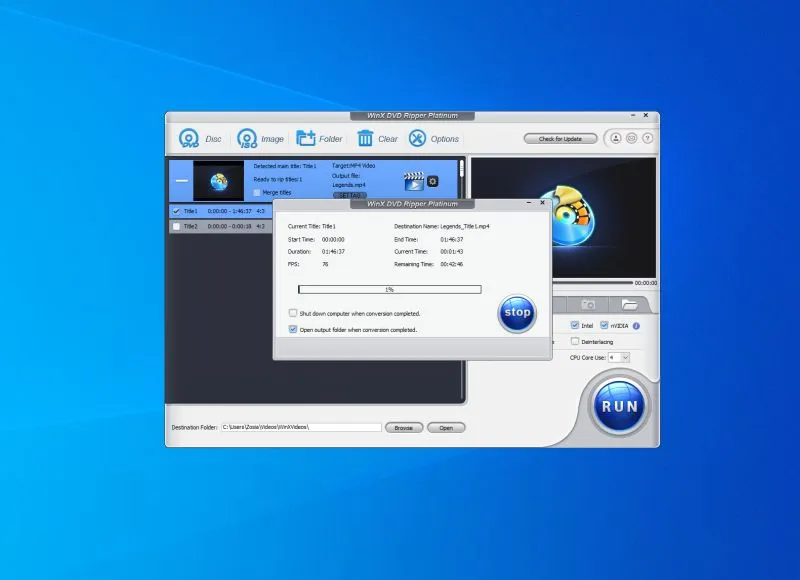Load an ISO Image file
The image size is (800, 580).
coord(247,139)
